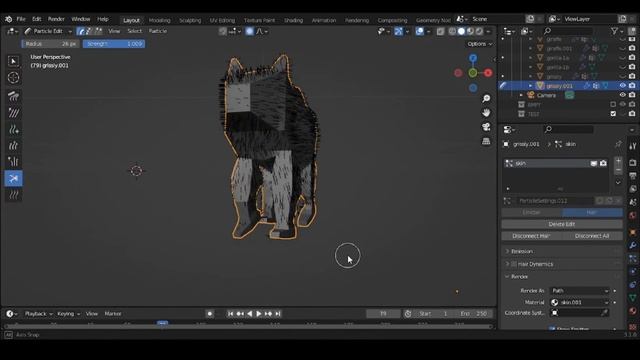The width and height of the screenshot is (640, 360).
Task: Open the File menu
Action: [x=21, y=19]
